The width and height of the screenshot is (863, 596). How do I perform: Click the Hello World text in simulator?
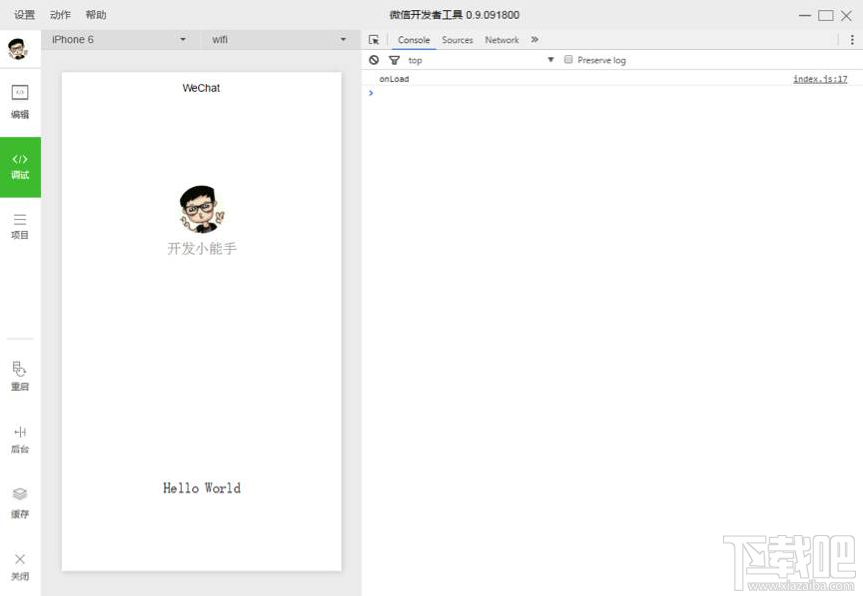click(x=201, y=488)
